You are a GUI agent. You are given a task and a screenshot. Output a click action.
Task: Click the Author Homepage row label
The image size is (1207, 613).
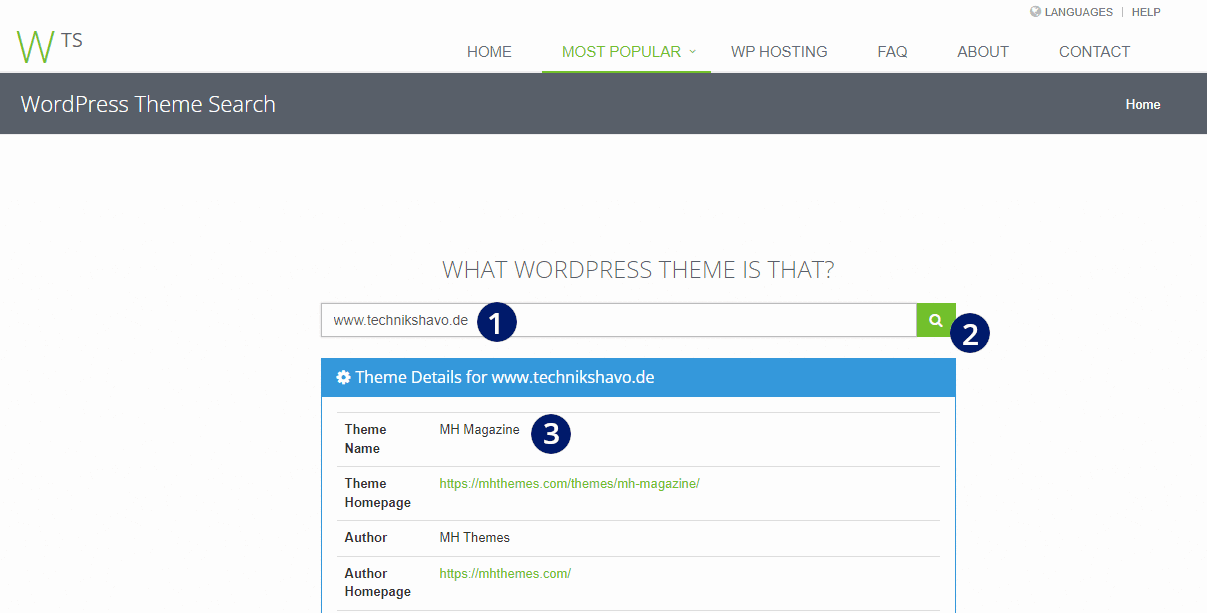click(378, 582)
